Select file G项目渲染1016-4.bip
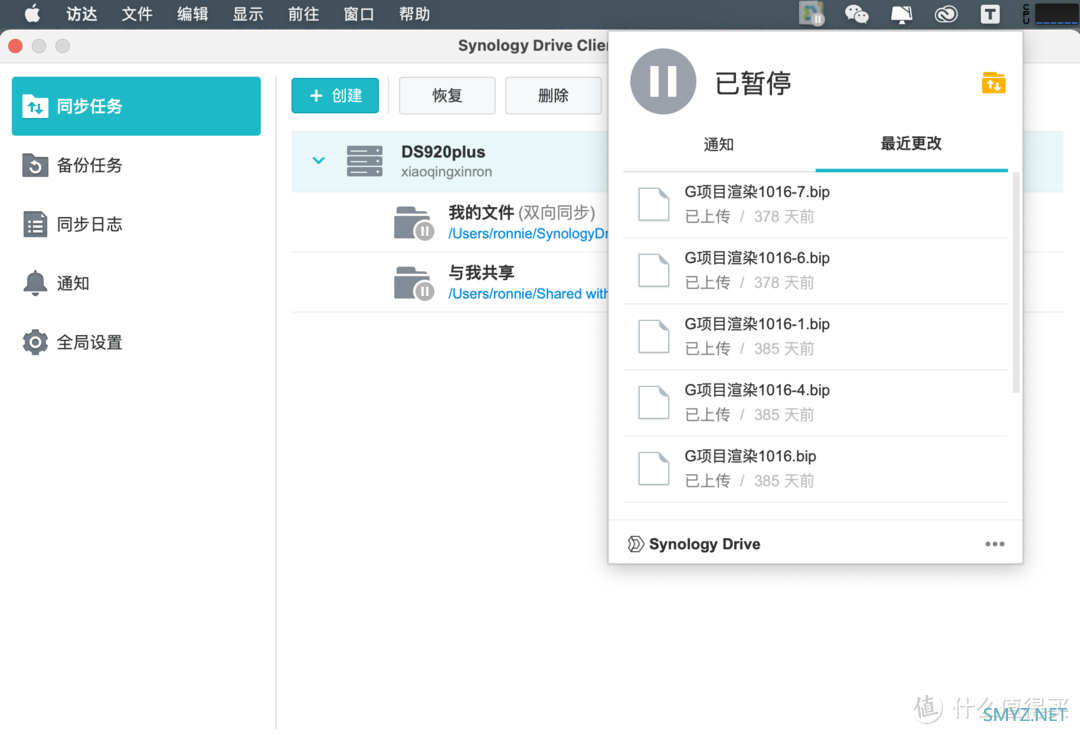Viewport: 1080px width, 734px height. [816, 403]
